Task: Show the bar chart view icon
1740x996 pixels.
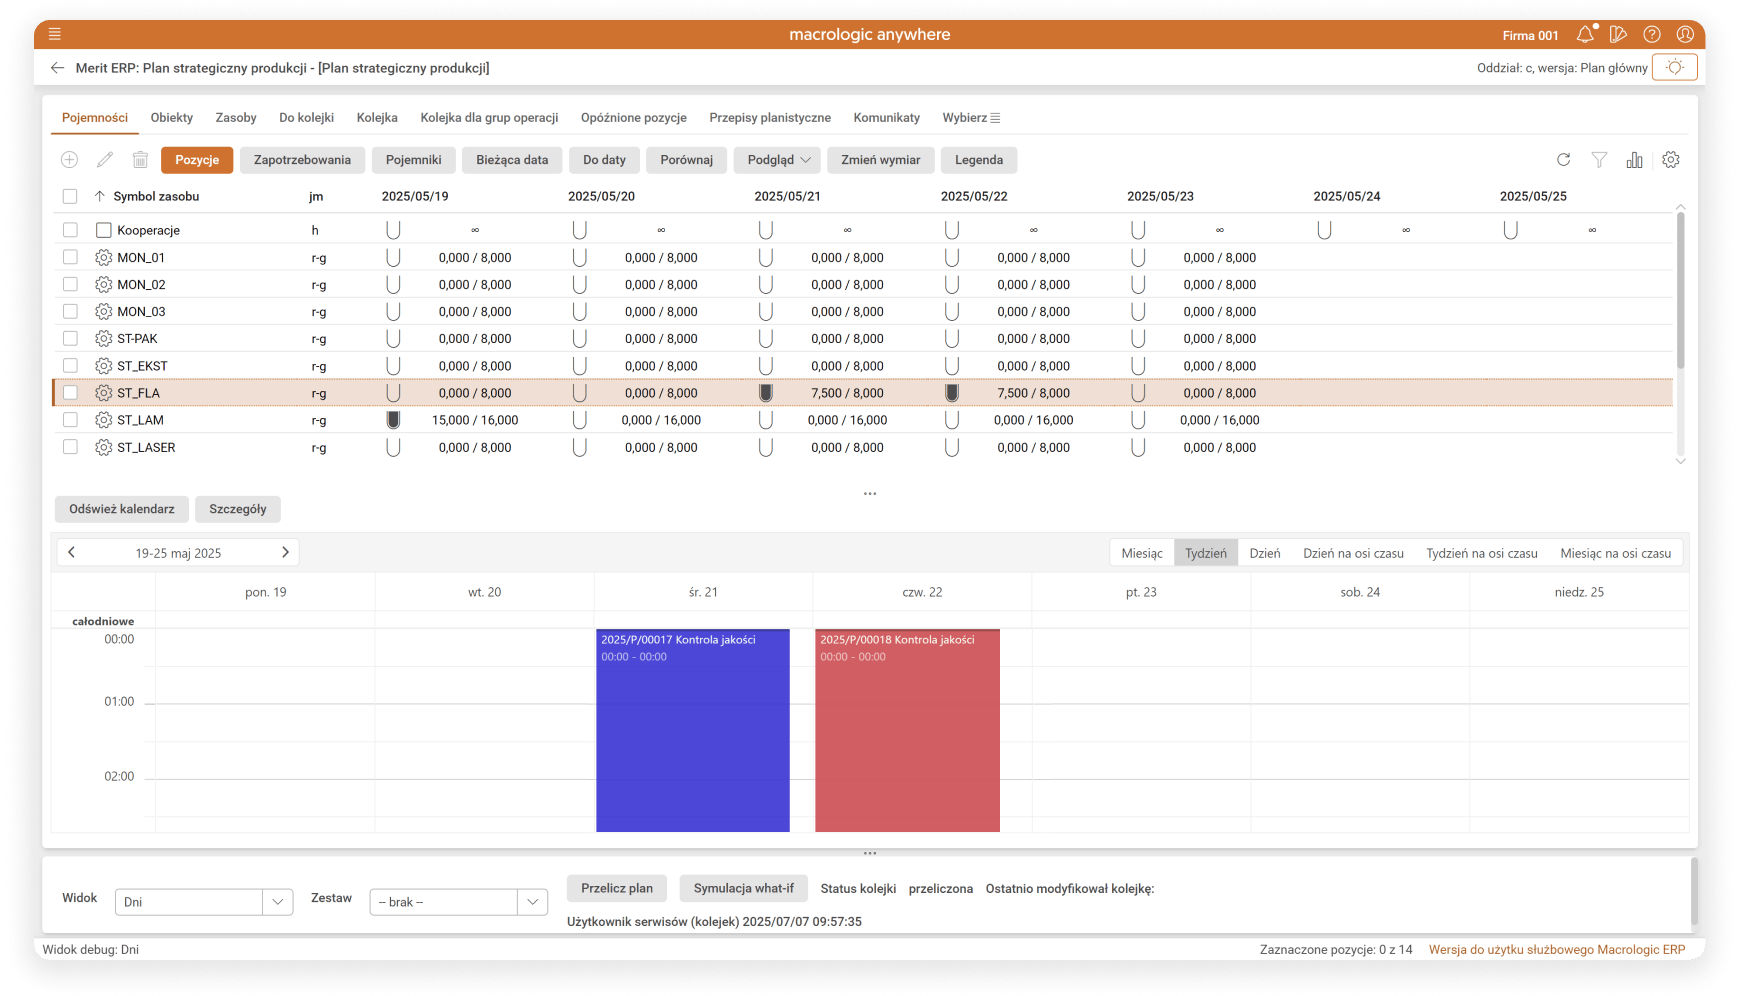Action: coord(1634,160)
